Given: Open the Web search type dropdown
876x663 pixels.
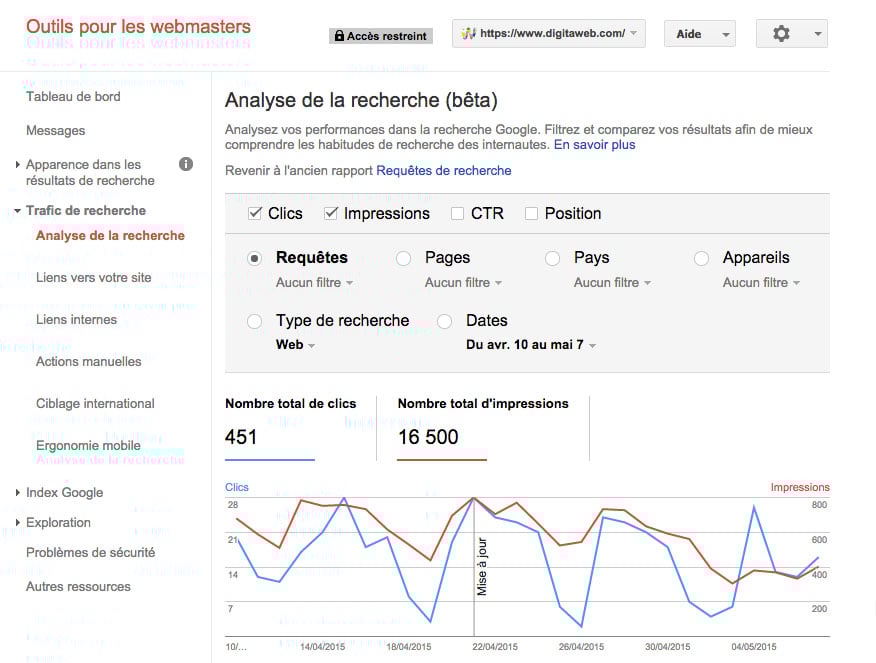Looking at the screenshot, I should [295, 345].
